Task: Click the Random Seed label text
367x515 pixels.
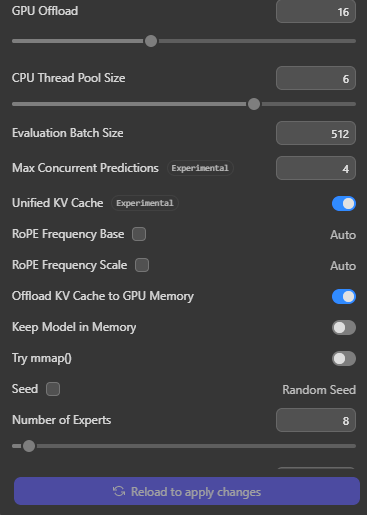Action: 319,390
